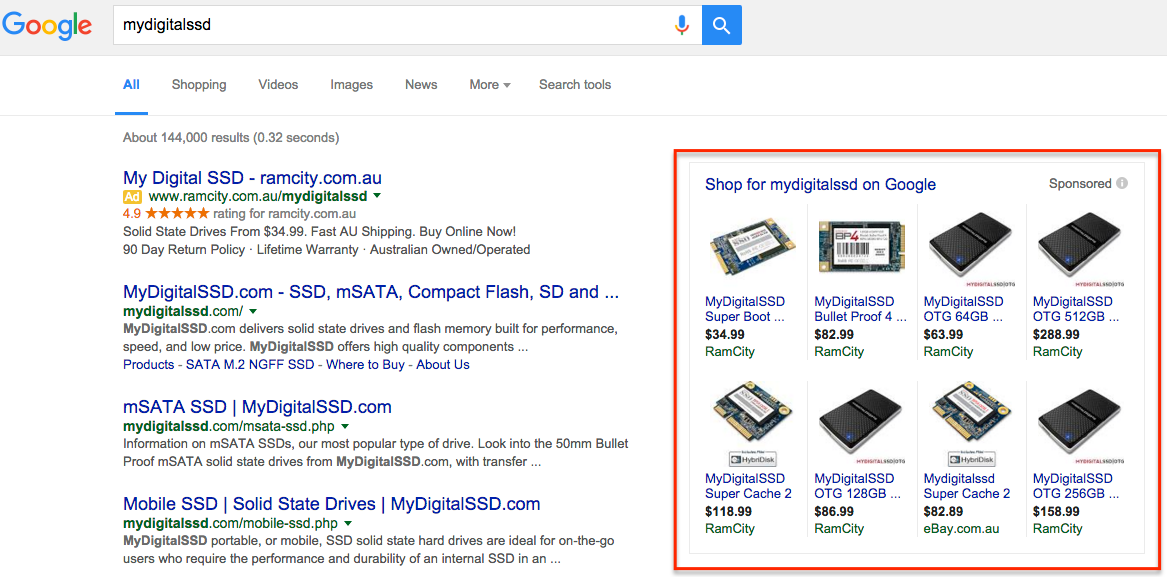Open MyDigitalSSD.com - SSD, mSATA result
1167x577 pixels.
(371, 292)
